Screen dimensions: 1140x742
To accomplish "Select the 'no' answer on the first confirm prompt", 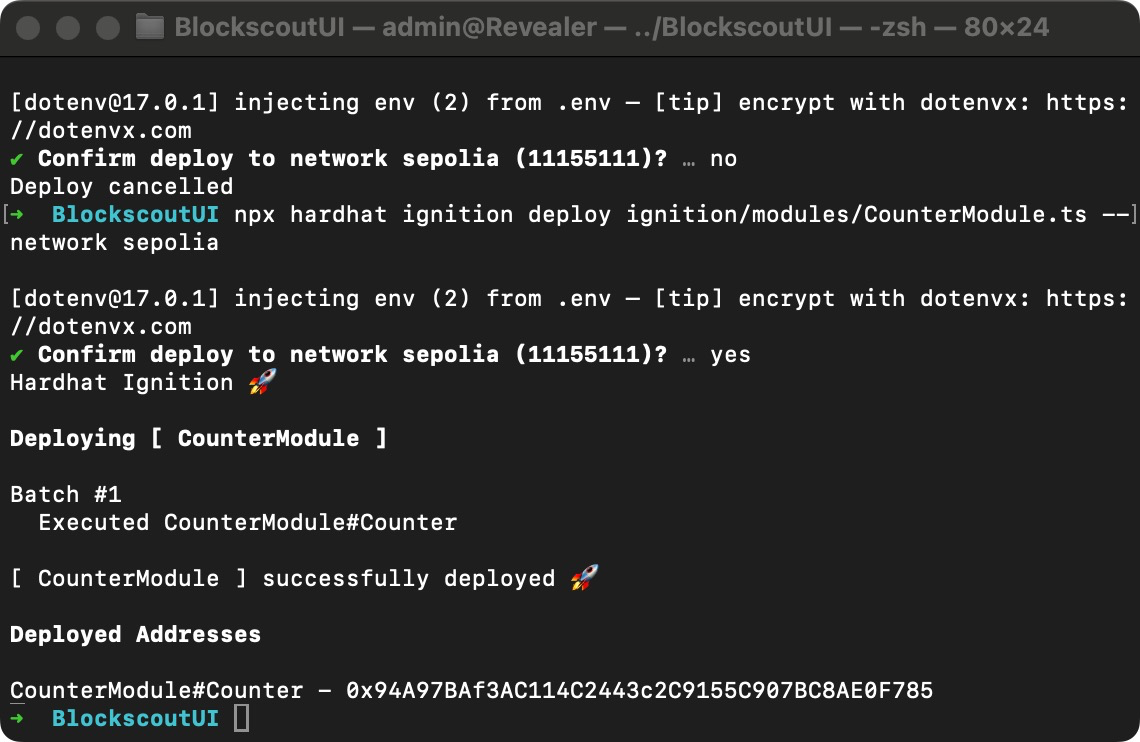I will point(723,158).
